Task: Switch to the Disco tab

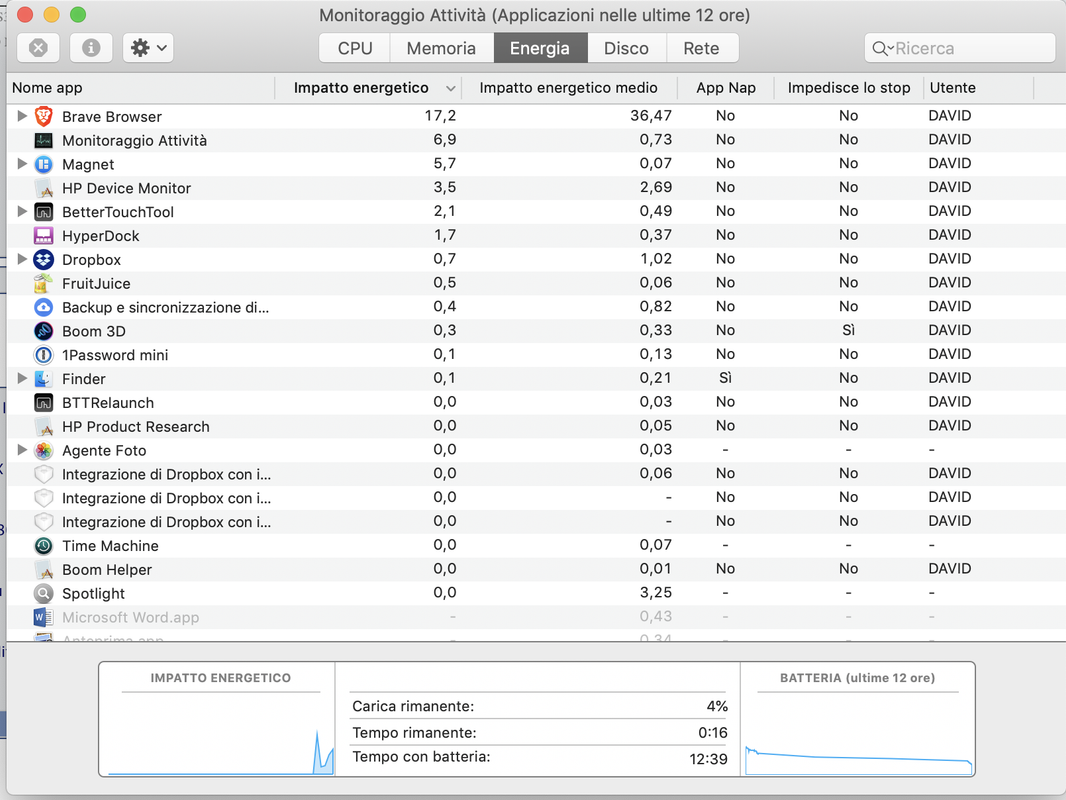Action: pyautogui.click(x=626, y=48)
